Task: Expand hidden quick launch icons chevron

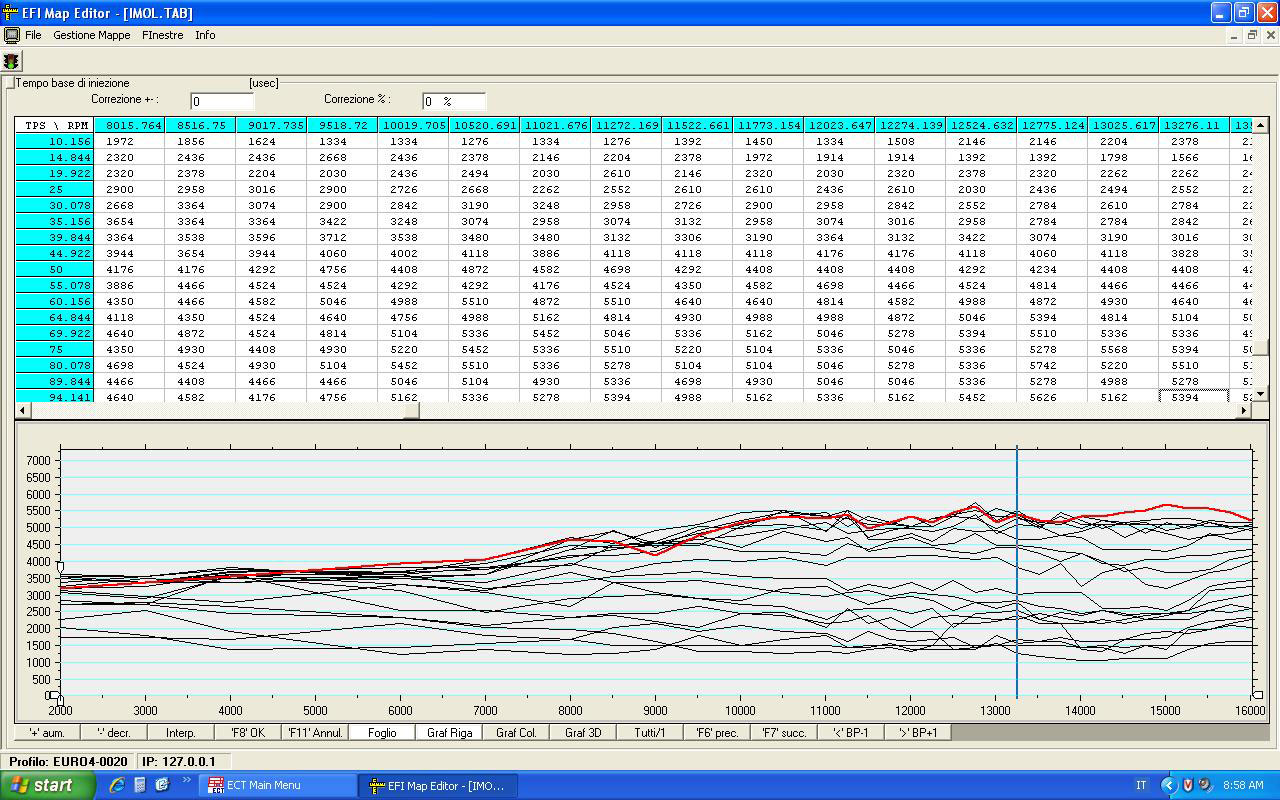Action: point(186,781)
